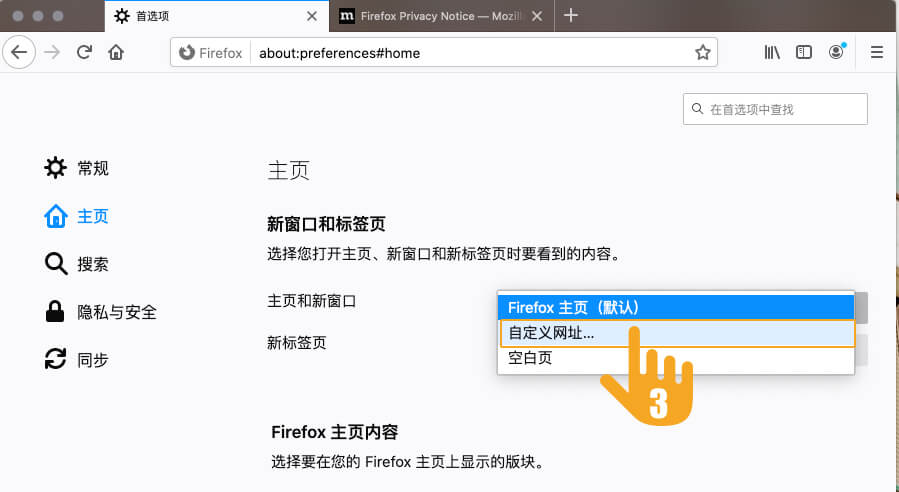Reload the current page
899x492 pixels.
(x=84, y=53)
